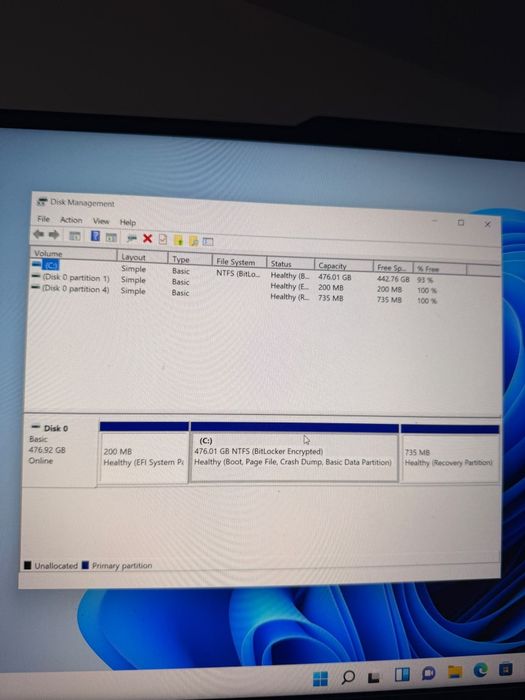Click the last toolbar view-settings icon
This screenshot has width=525, height=700.
coord(208,242)
